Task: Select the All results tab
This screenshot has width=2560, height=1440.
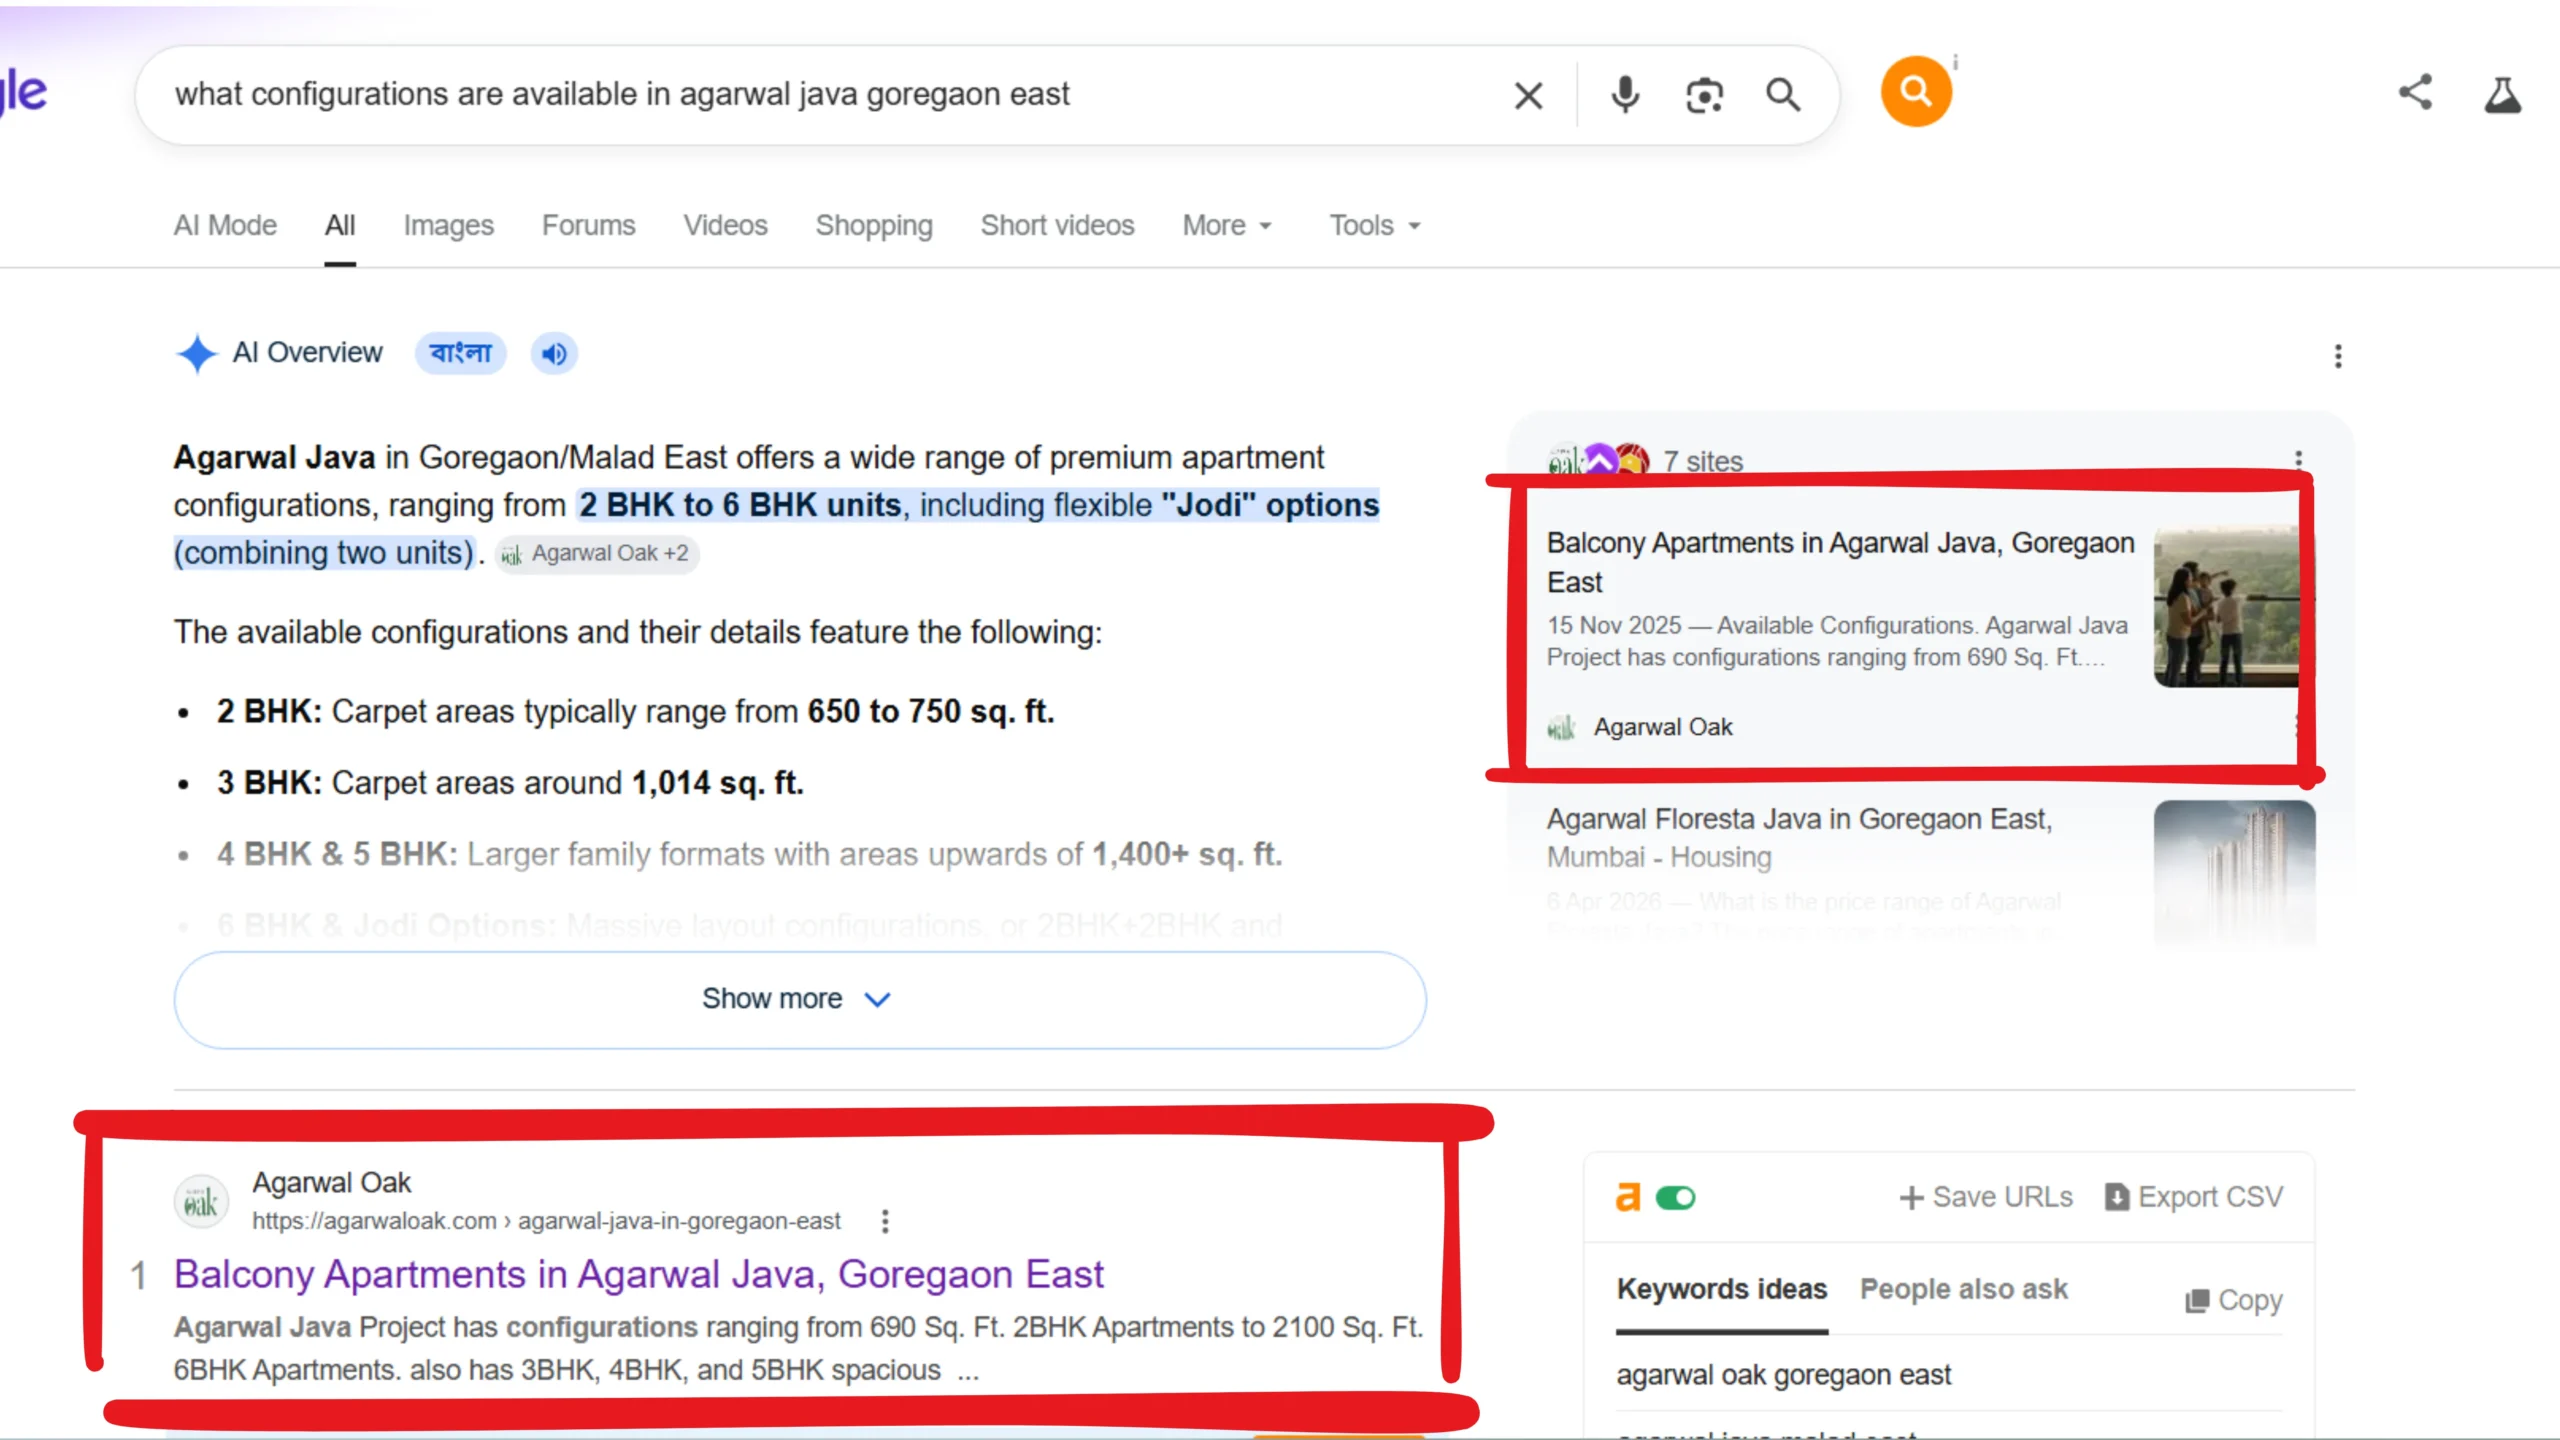Action: point(340,226)
